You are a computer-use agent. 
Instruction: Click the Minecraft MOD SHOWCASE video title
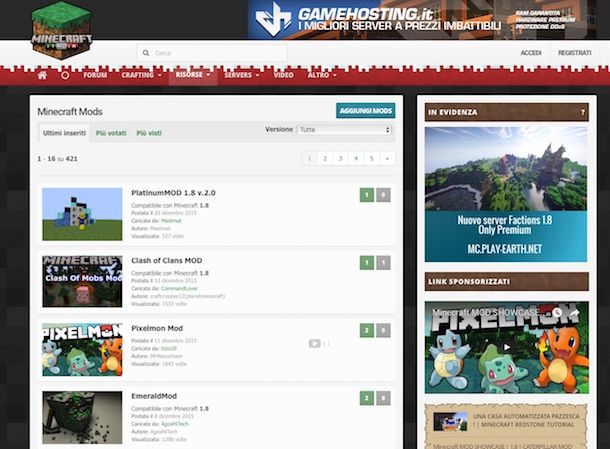[486, 312]
